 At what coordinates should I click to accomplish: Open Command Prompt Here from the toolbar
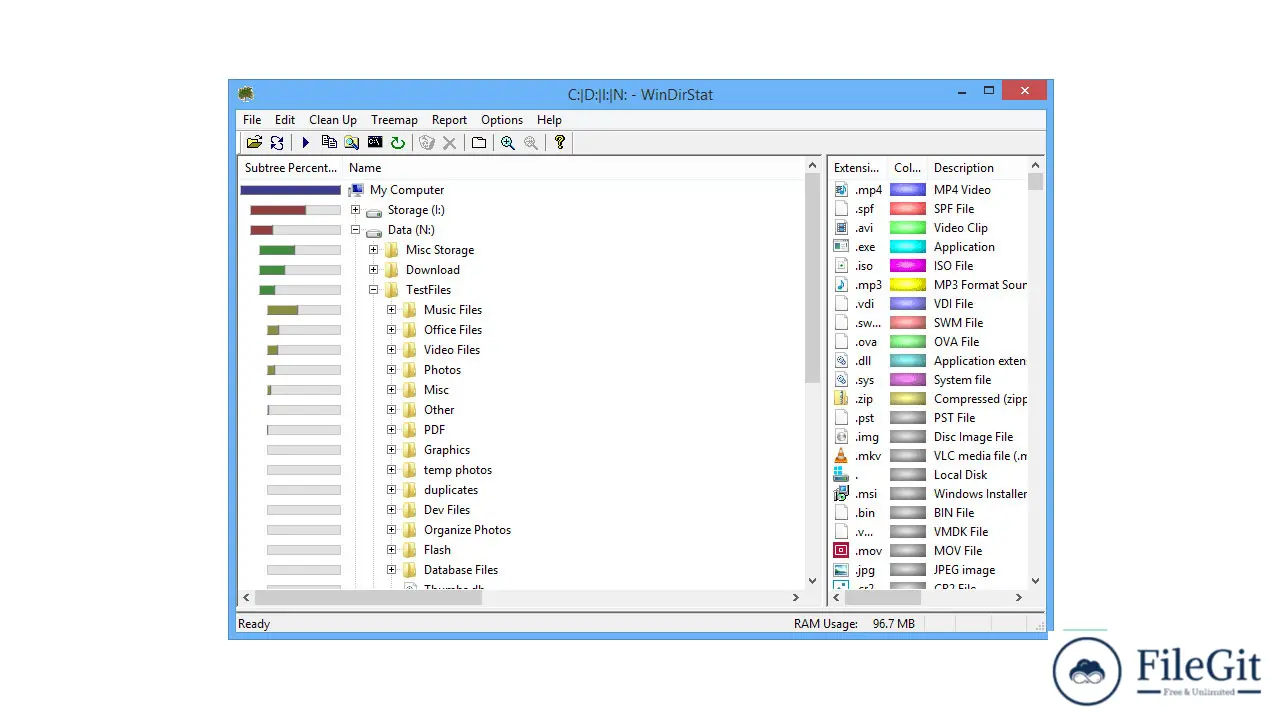click(x=374, y=143)
